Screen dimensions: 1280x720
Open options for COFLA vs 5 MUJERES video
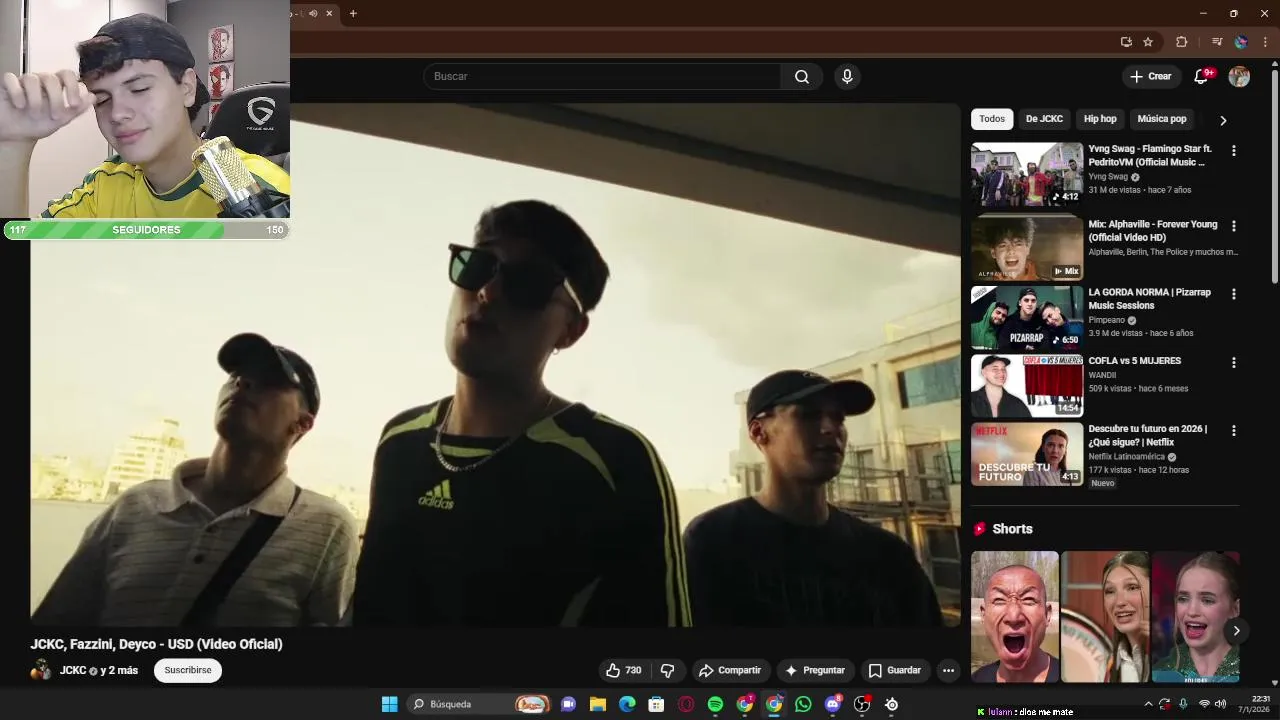click(1233, 362)
